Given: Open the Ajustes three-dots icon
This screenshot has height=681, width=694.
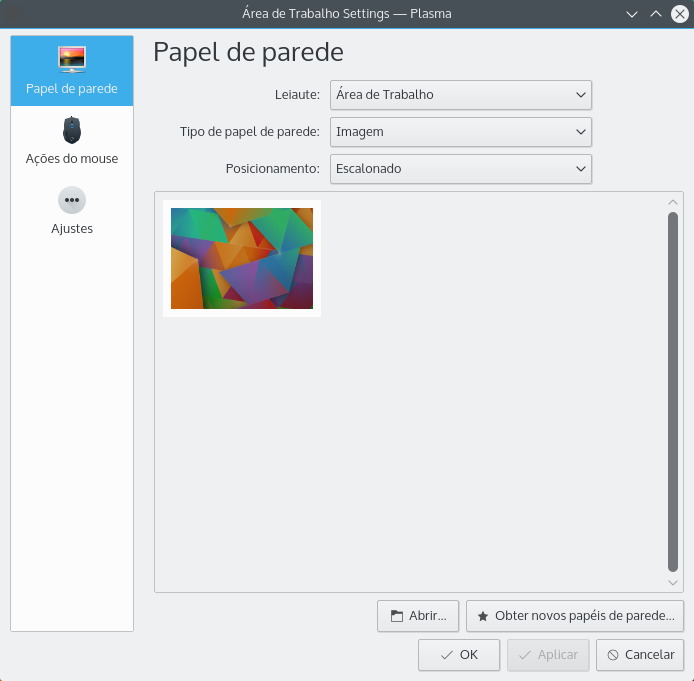Looking at the screenshot, I should 72,200.
